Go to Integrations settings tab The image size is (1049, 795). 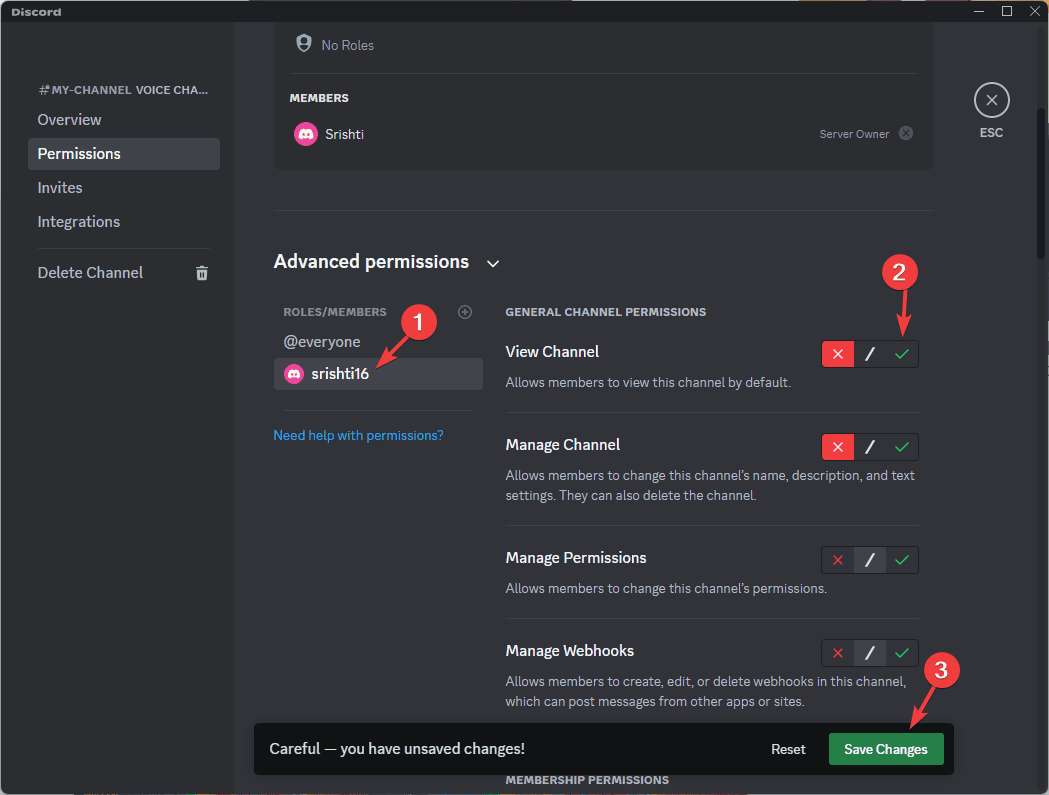click(x=124, y=222)
